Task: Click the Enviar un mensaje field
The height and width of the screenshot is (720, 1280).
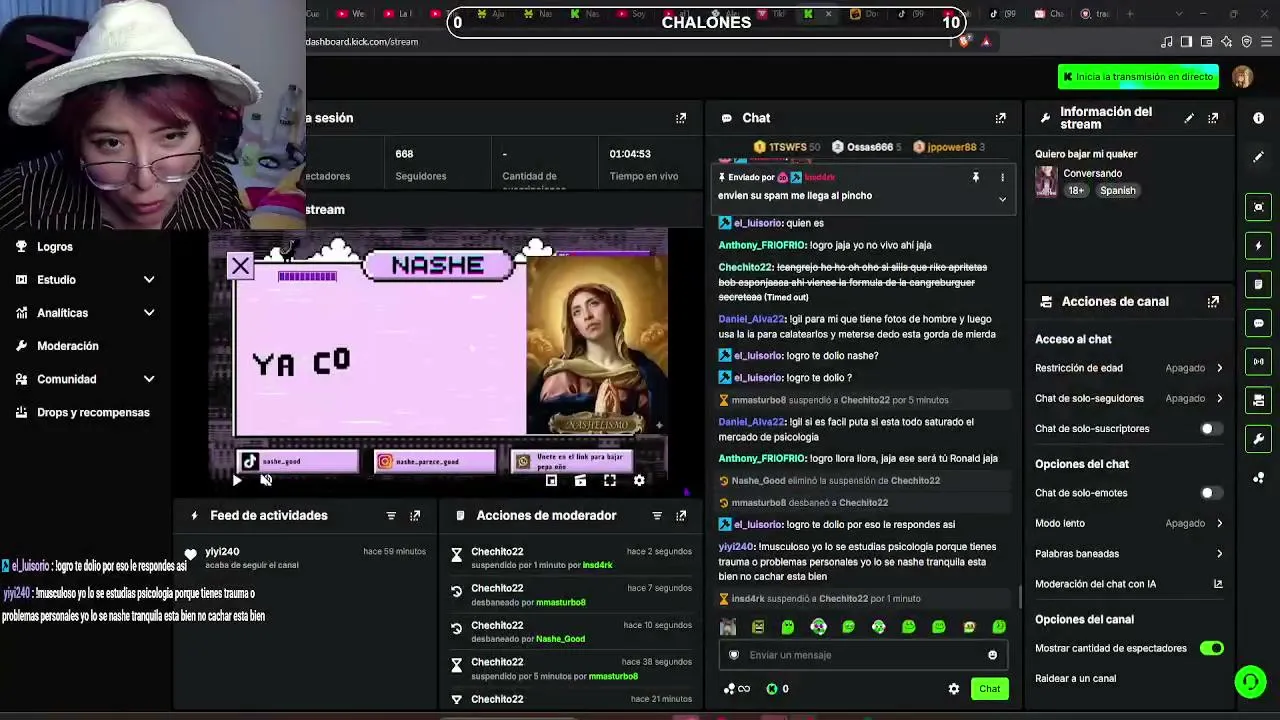Action: pos(862,655)
